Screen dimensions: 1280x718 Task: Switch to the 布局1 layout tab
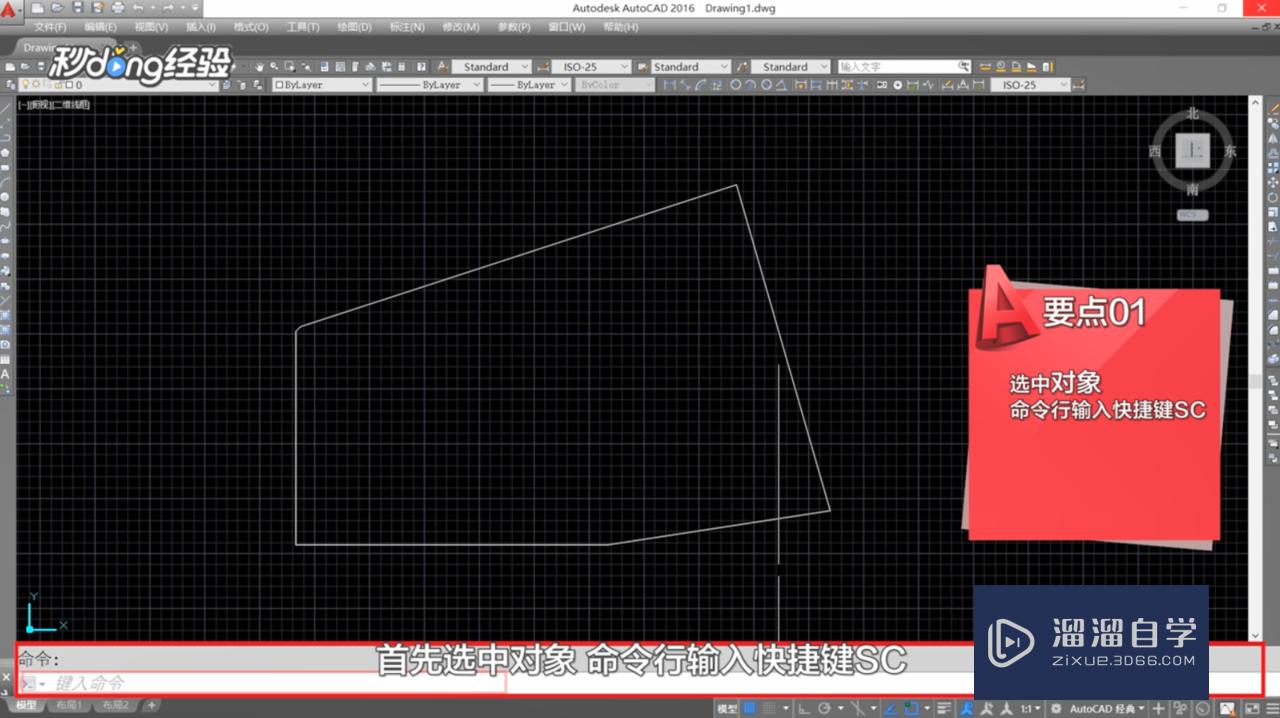[68, 705]
